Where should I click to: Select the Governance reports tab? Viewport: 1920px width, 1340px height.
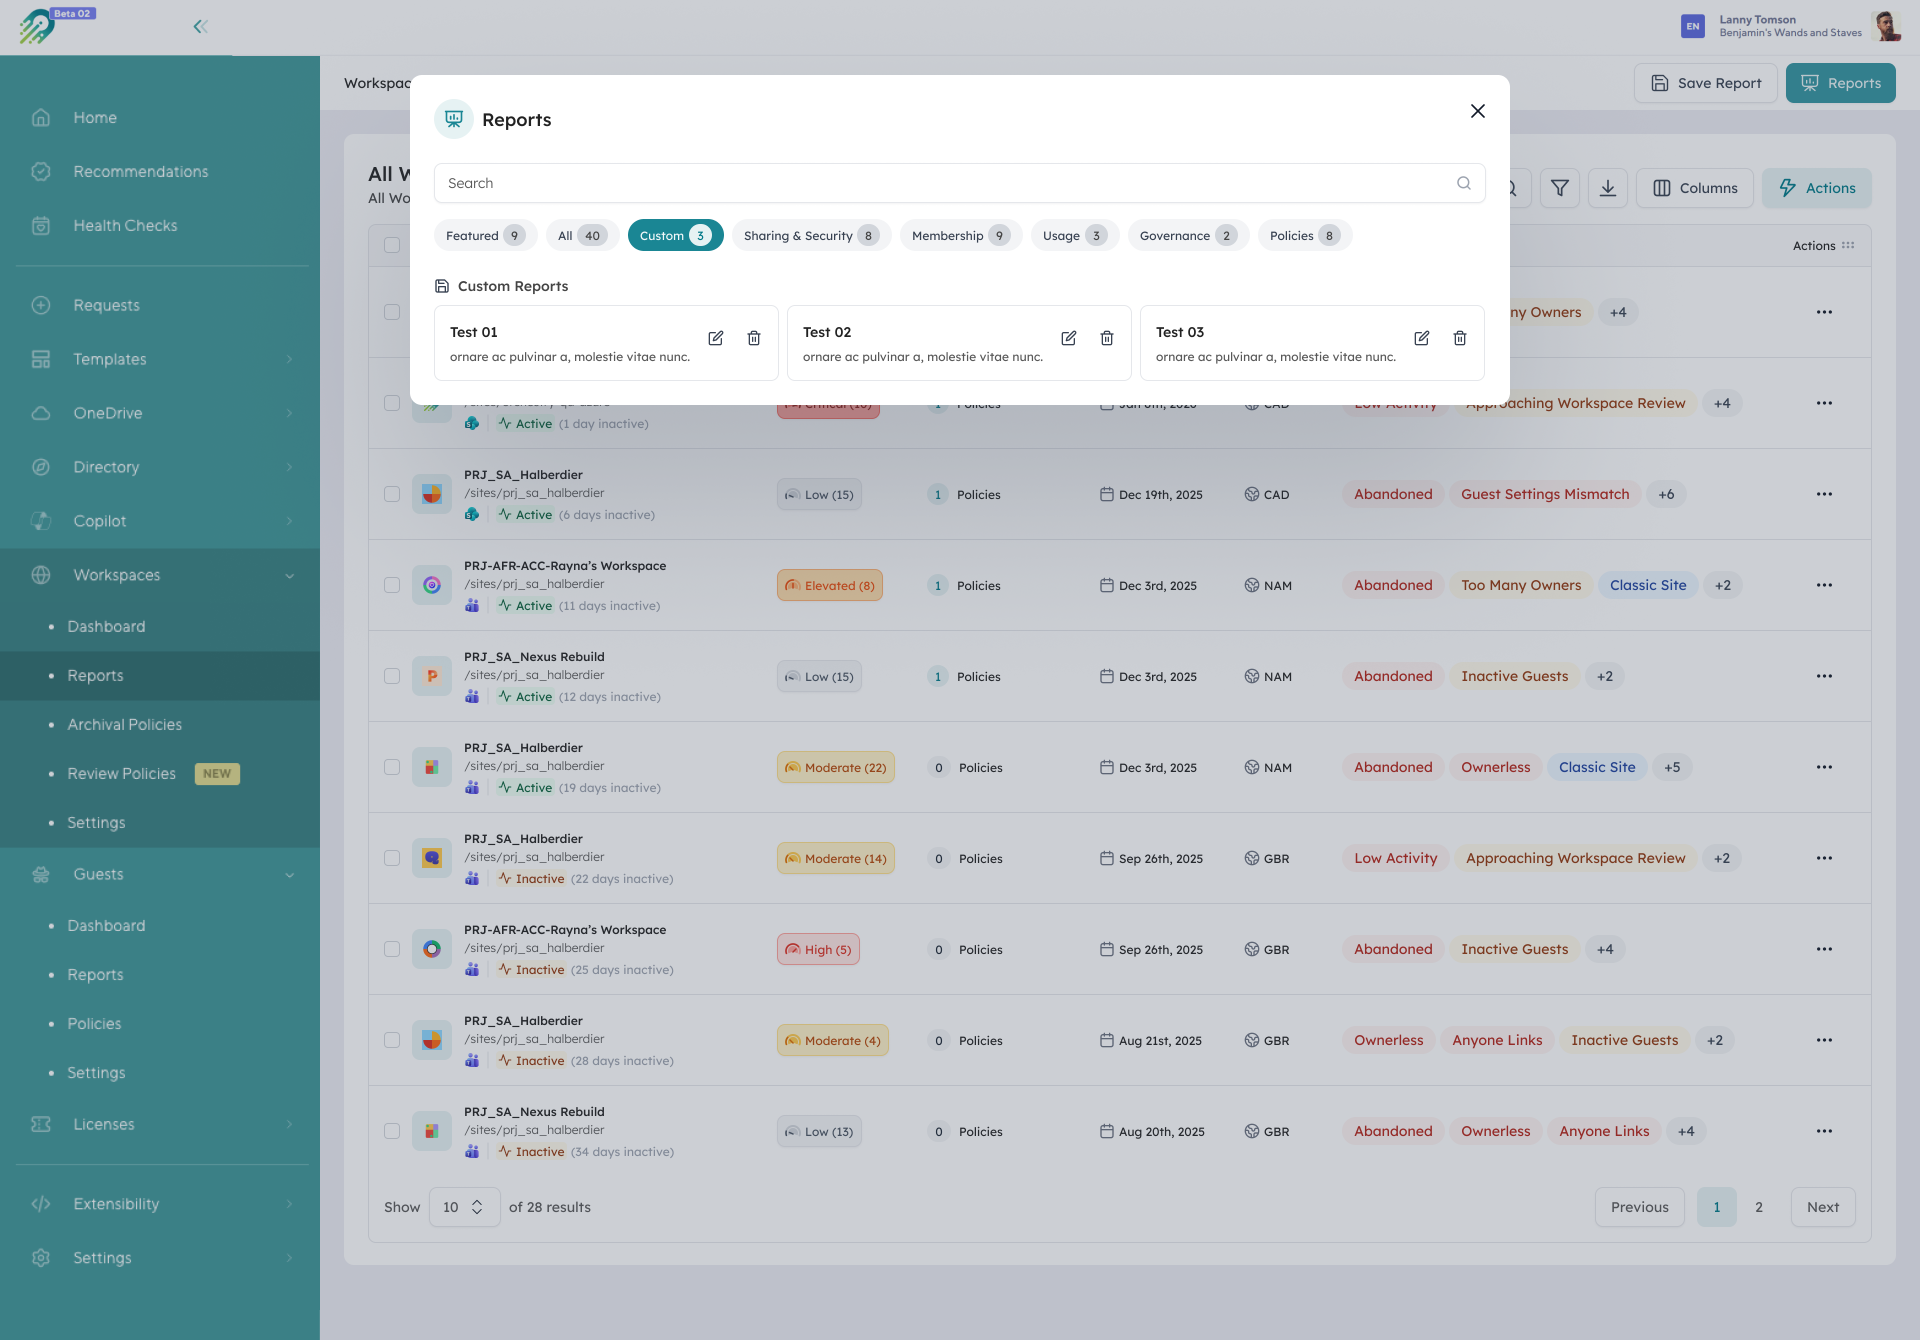click(x=1188, y=236)
